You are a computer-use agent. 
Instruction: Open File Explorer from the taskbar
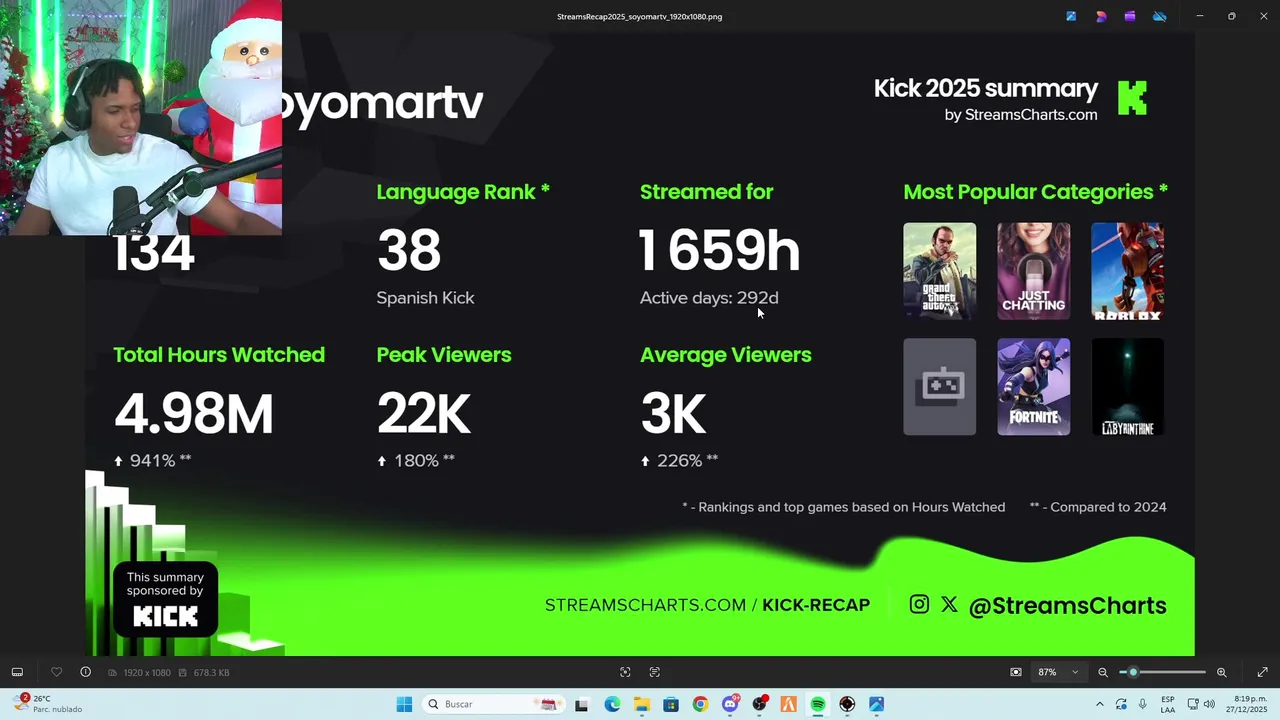pos(641,704)
